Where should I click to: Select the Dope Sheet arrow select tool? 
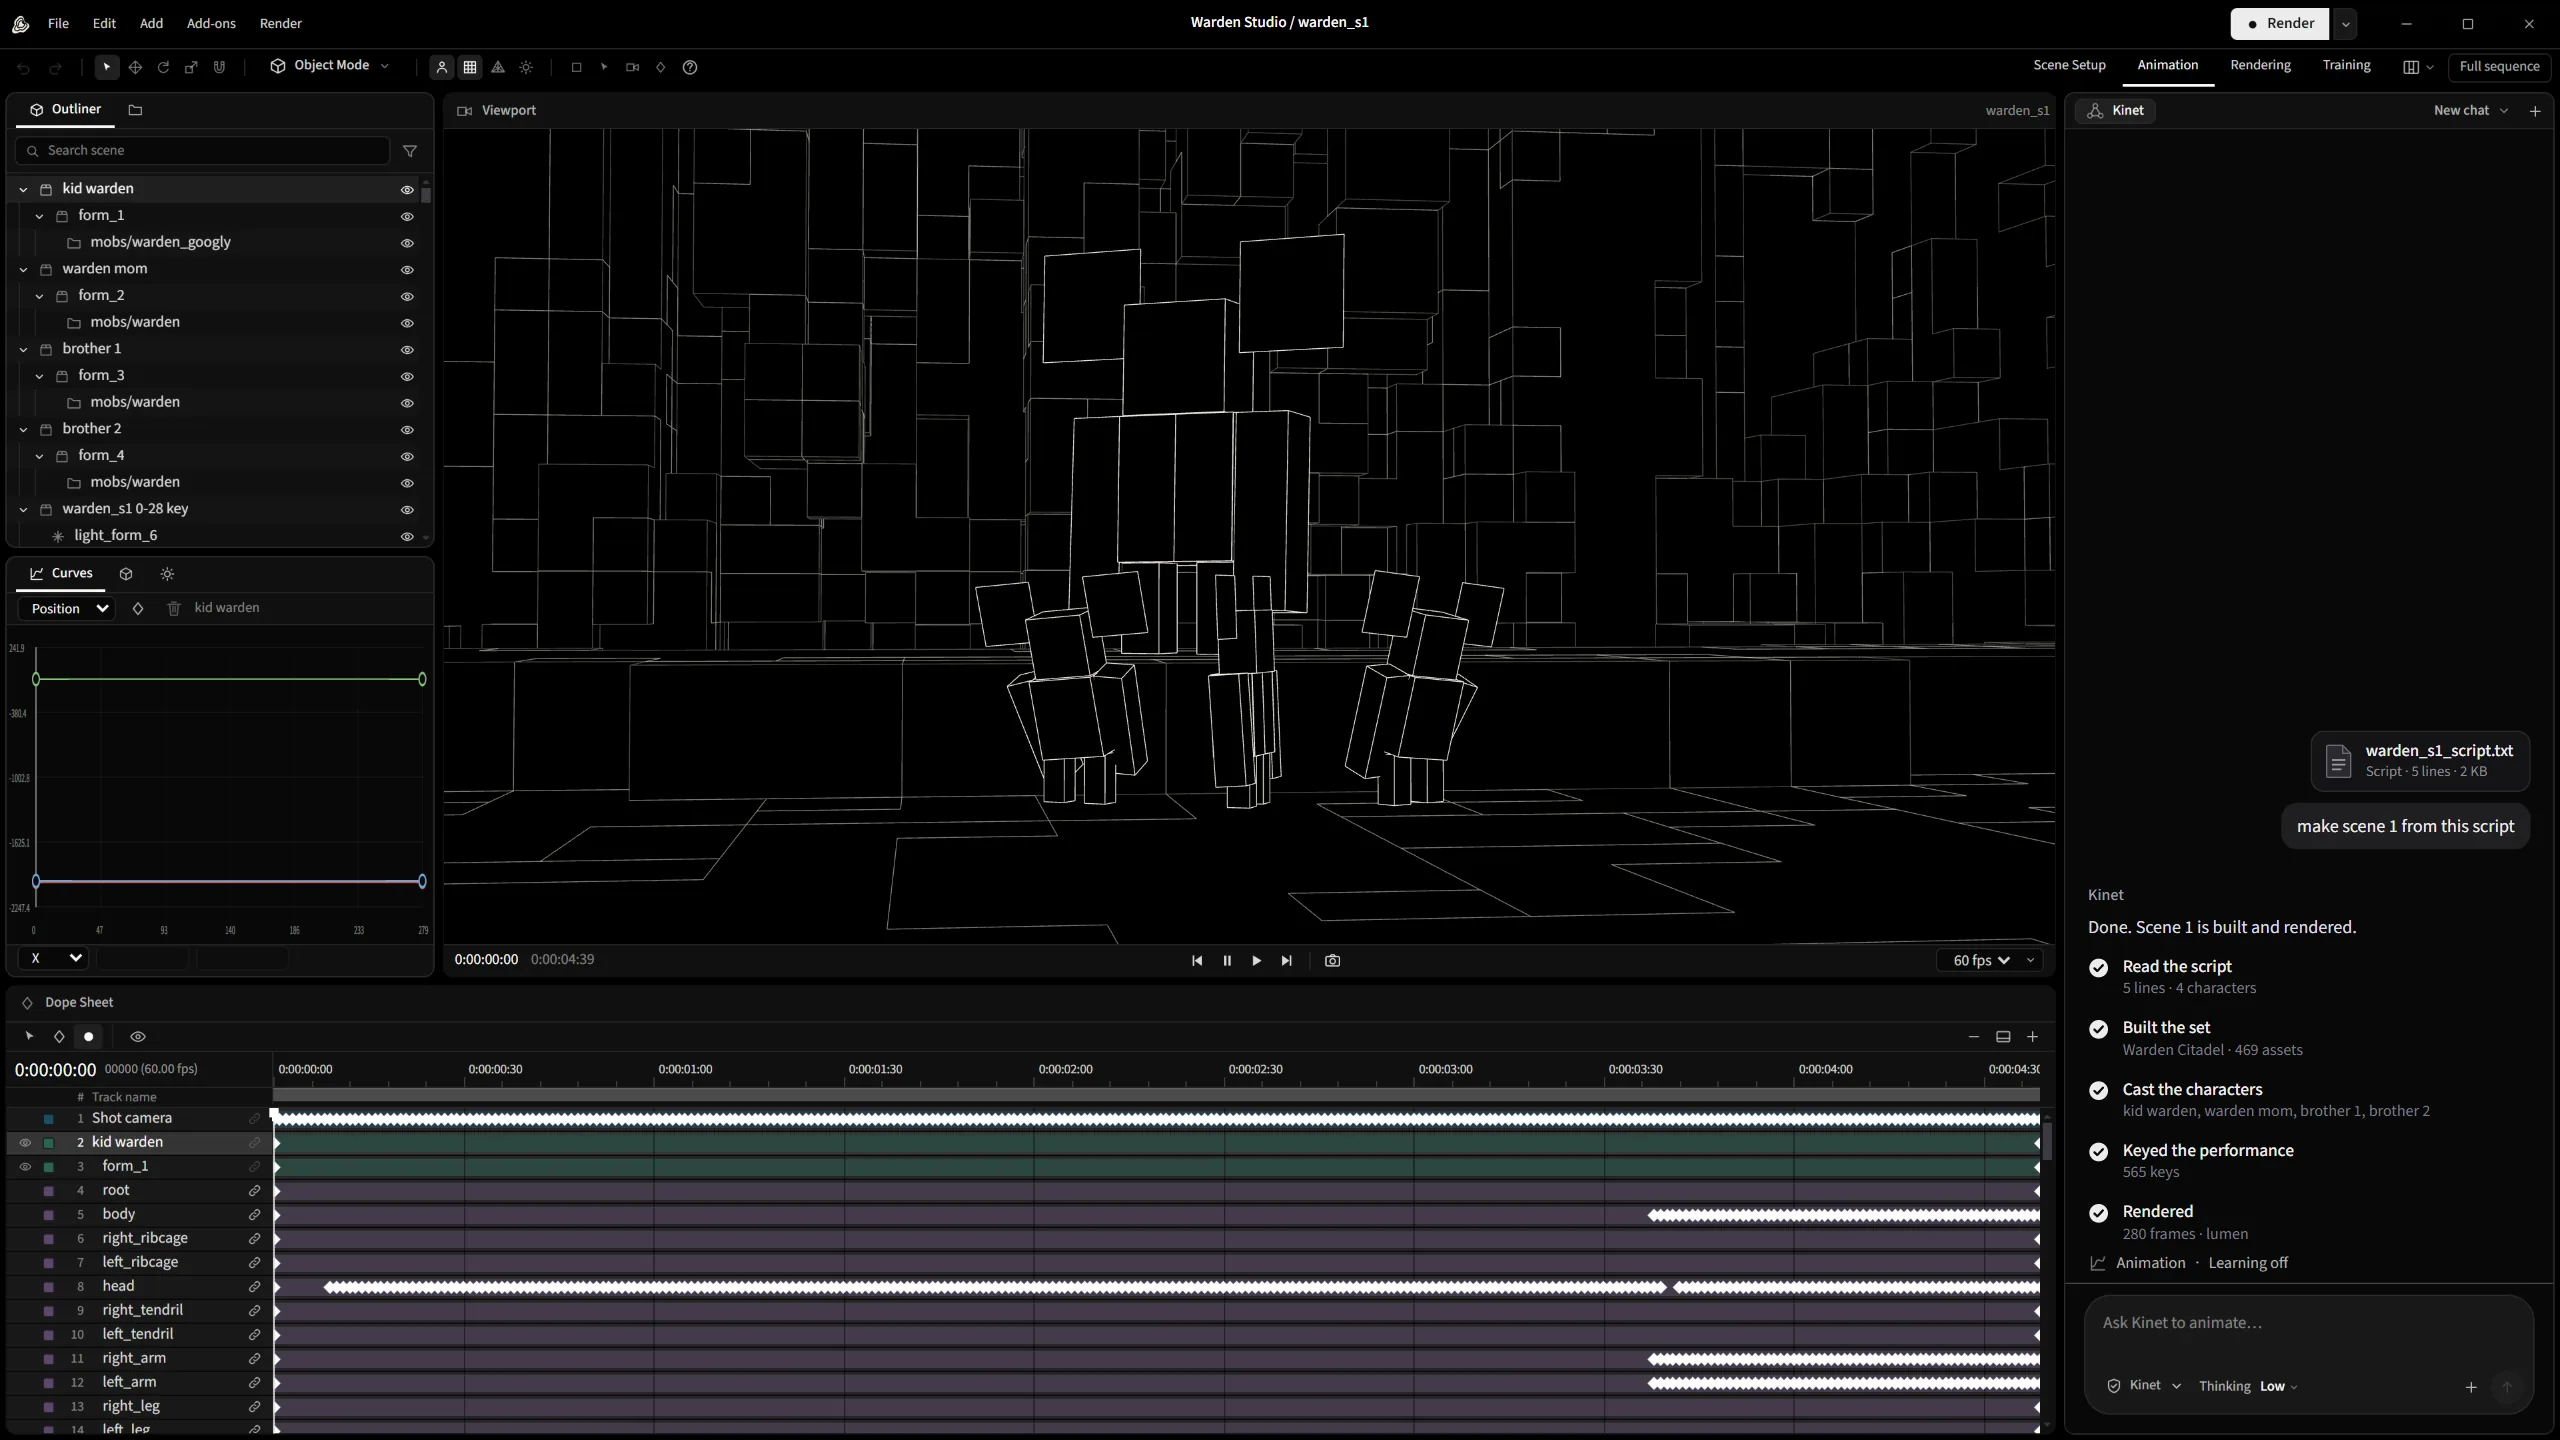[x=29, y=1037]
